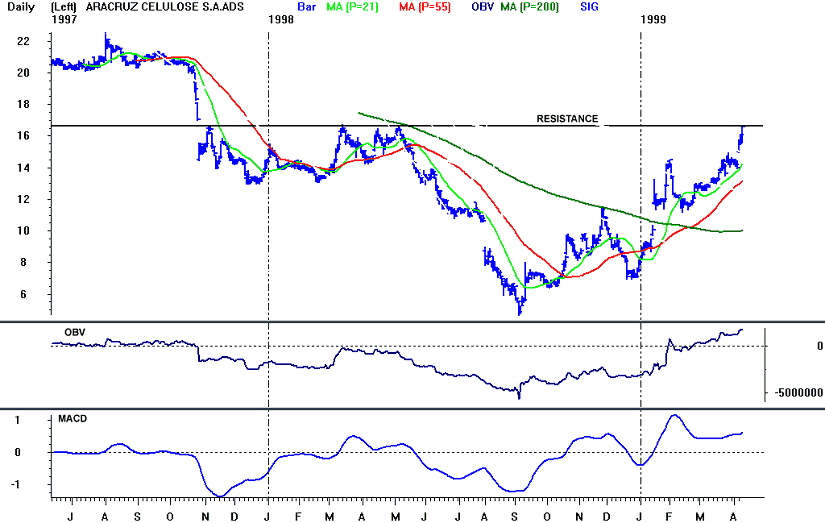This screenshot has width=825, height=523.
Task: Click the OBV axis zero value
Action: pos(819,346)
